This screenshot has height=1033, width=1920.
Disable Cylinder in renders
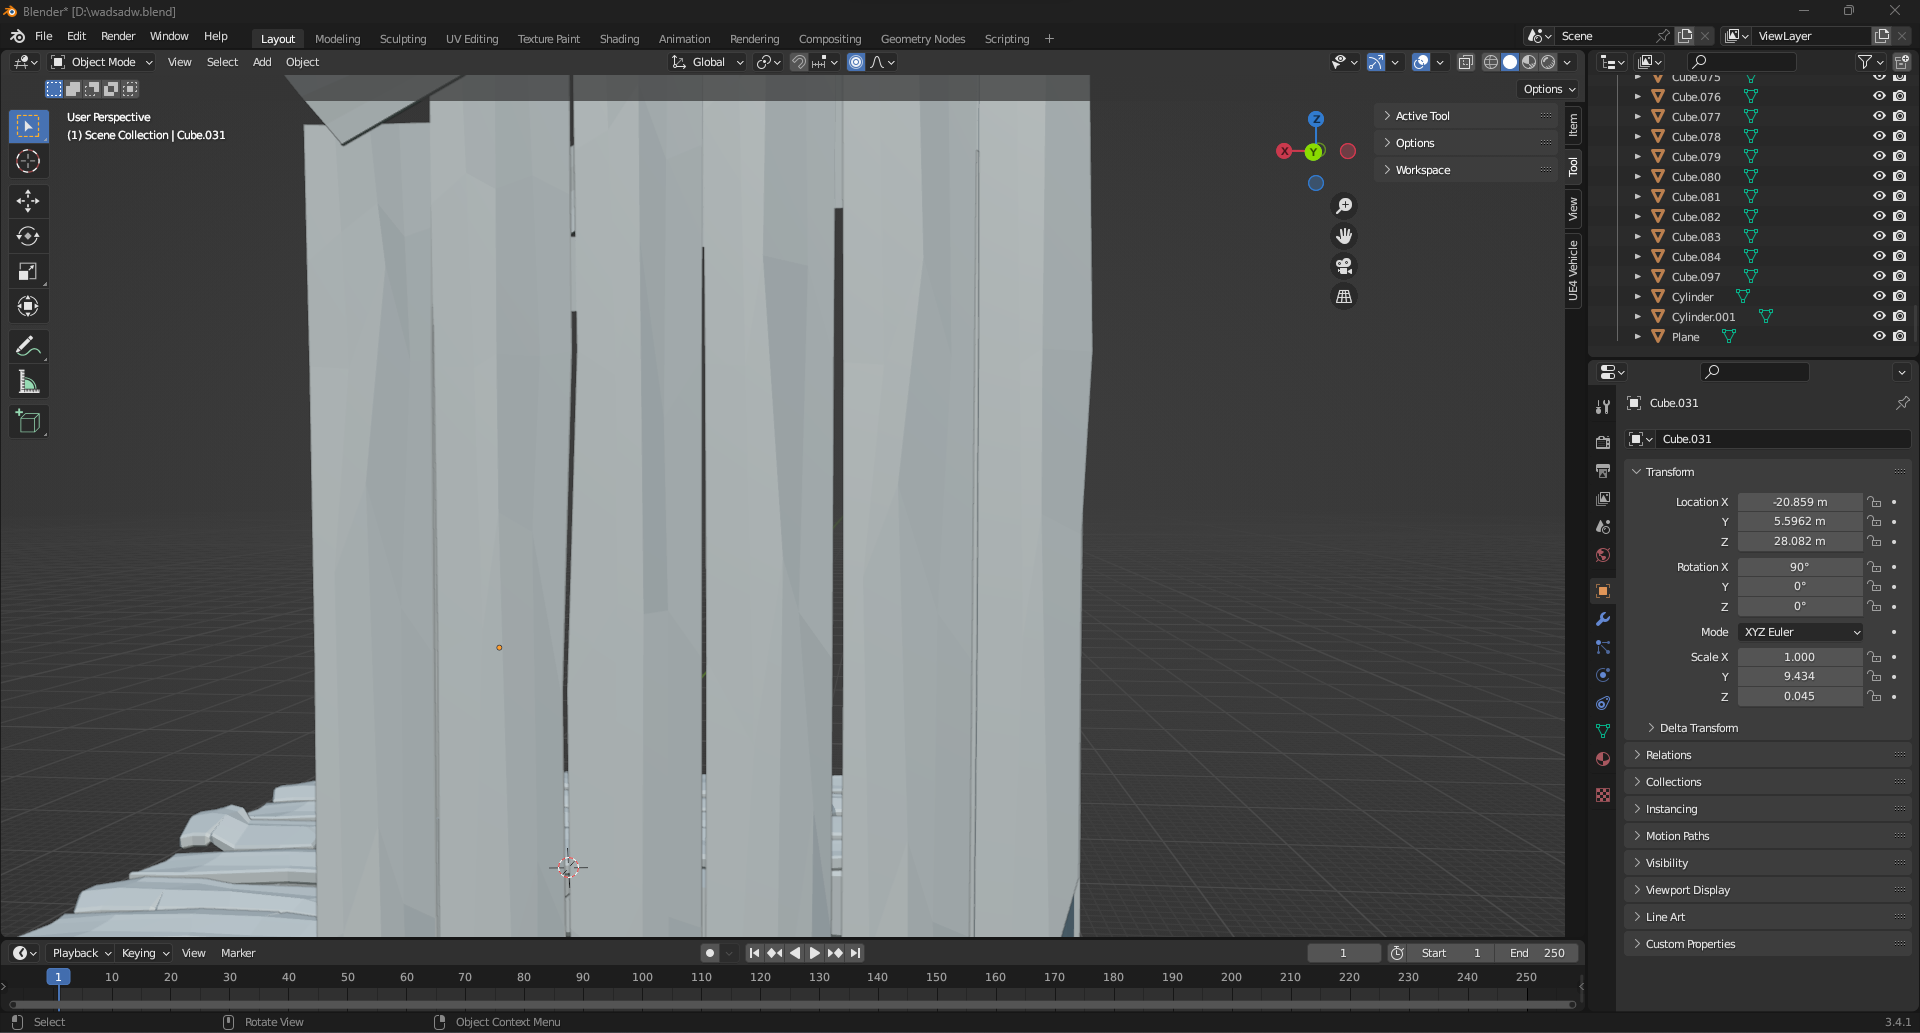1899,297
